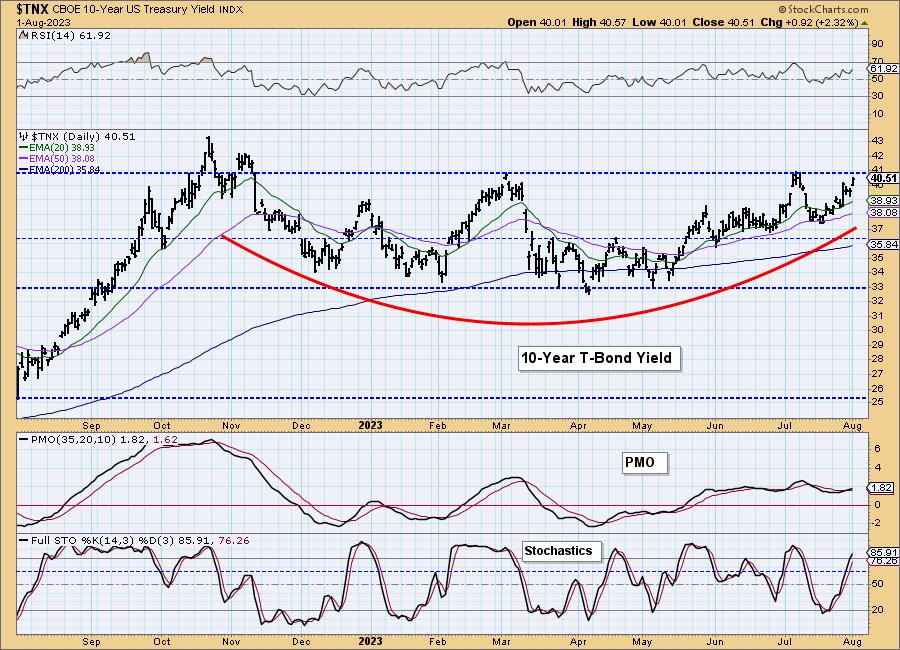This screenshot has width=900, height=650.
Task: Click the bar-chart icon beside $TNX (Daily)
Action: click(x=24, y=137)
